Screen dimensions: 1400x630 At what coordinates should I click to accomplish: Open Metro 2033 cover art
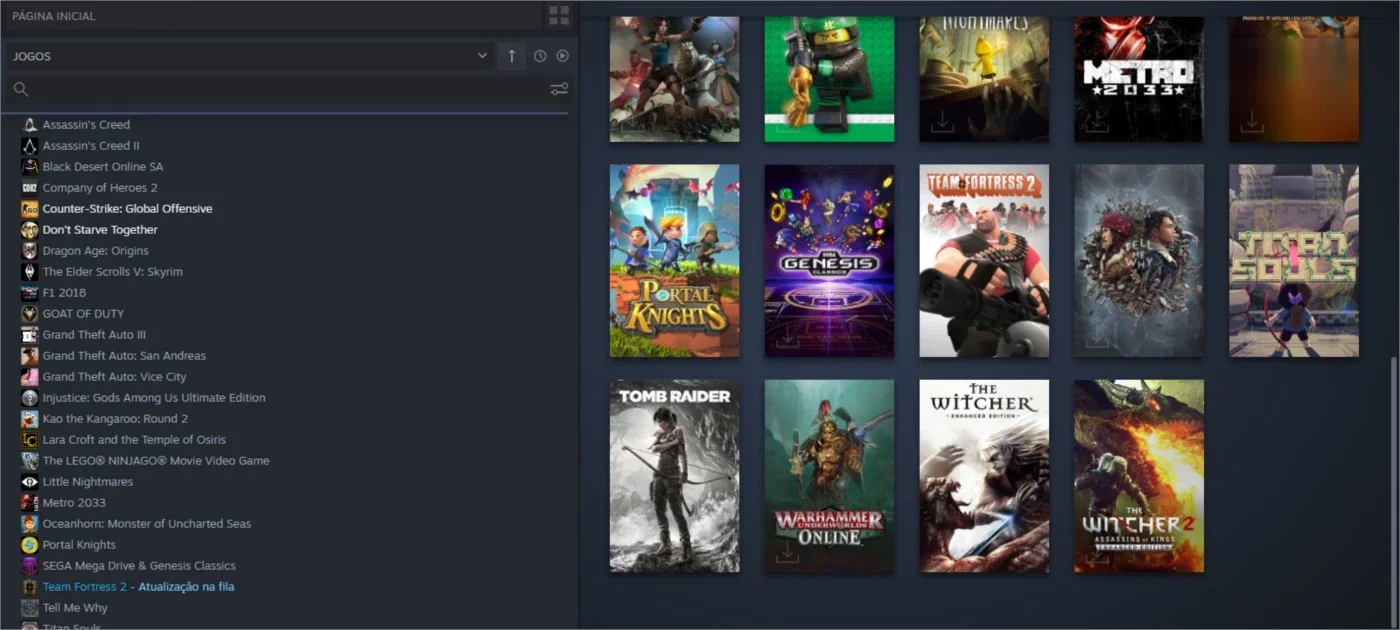(1140, 79)
